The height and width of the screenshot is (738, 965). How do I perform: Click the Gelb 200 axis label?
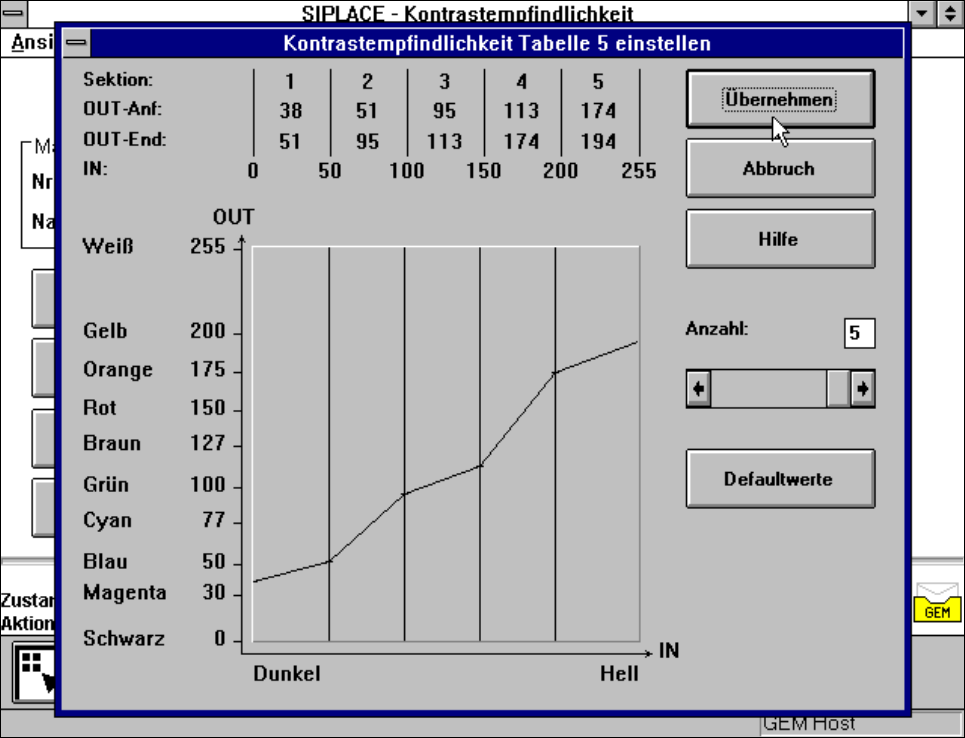154,331
